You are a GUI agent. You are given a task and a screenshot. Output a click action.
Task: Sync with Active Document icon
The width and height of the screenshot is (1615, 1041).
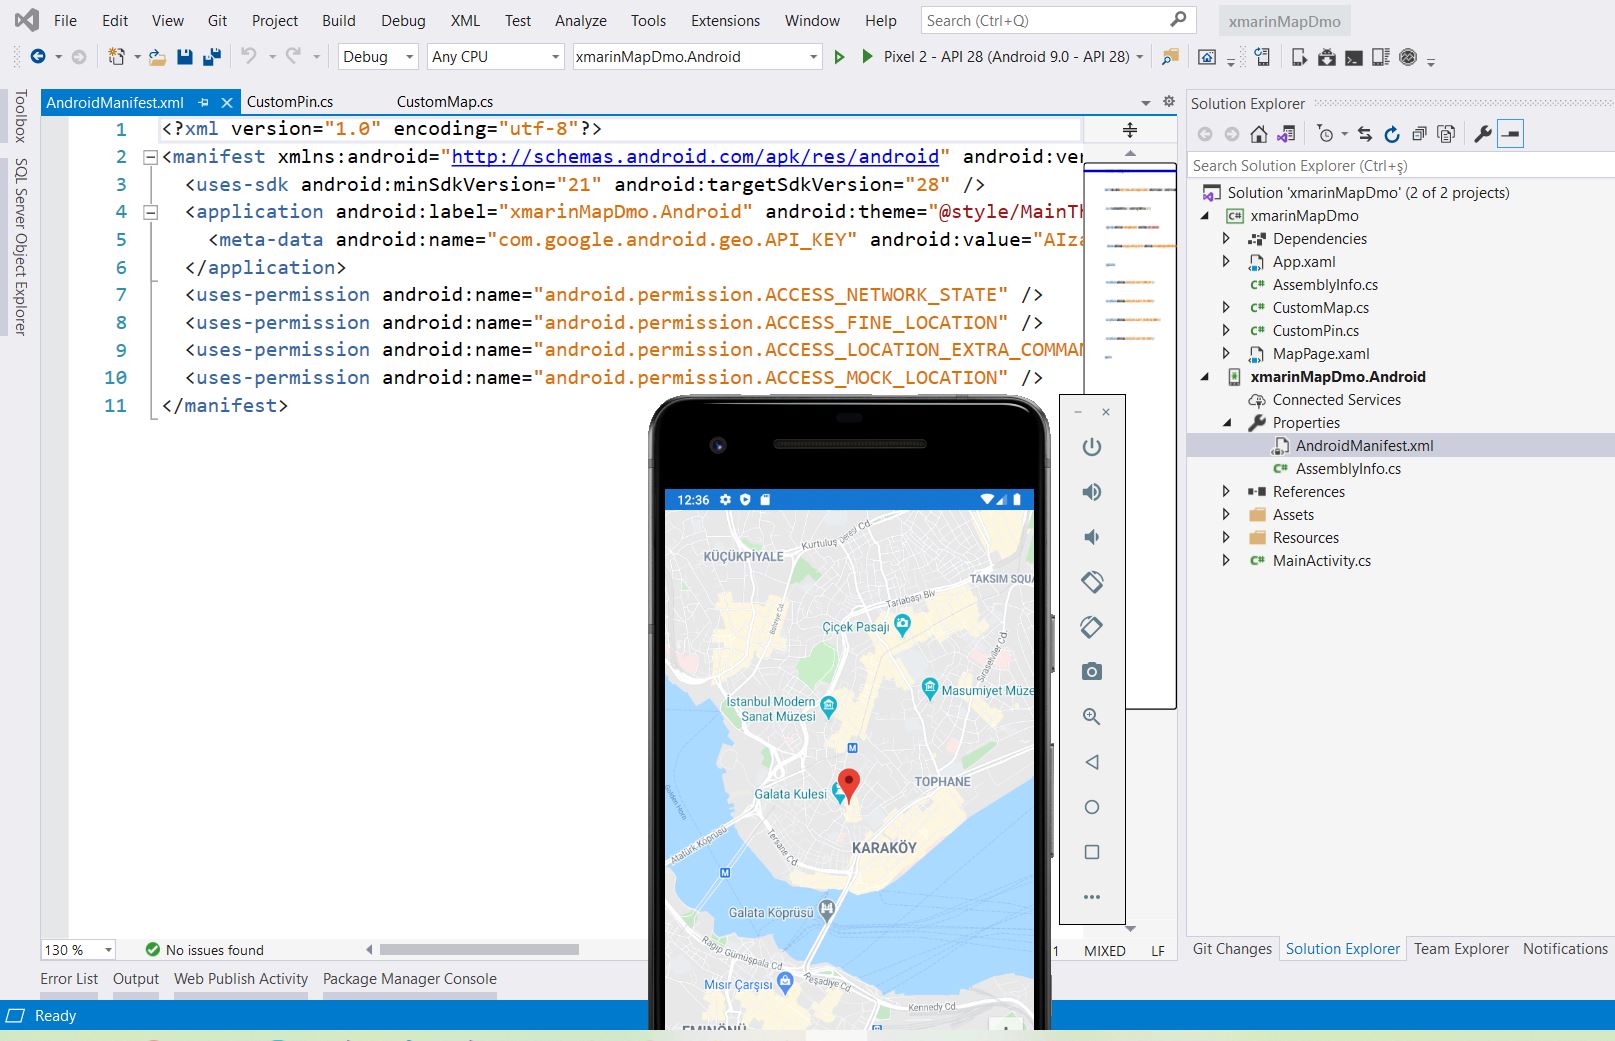click(x=1365, y=134)
